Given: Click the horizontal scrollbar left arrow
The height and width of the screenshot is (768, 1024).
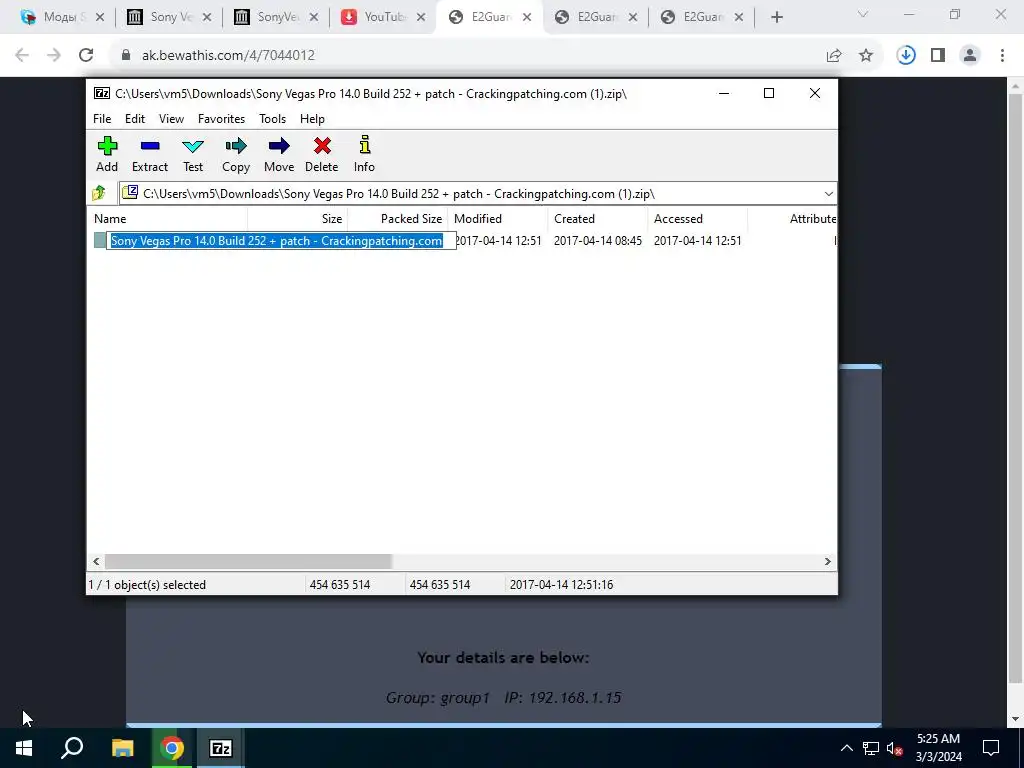Looking at the screenshot, I should point(96,562).
